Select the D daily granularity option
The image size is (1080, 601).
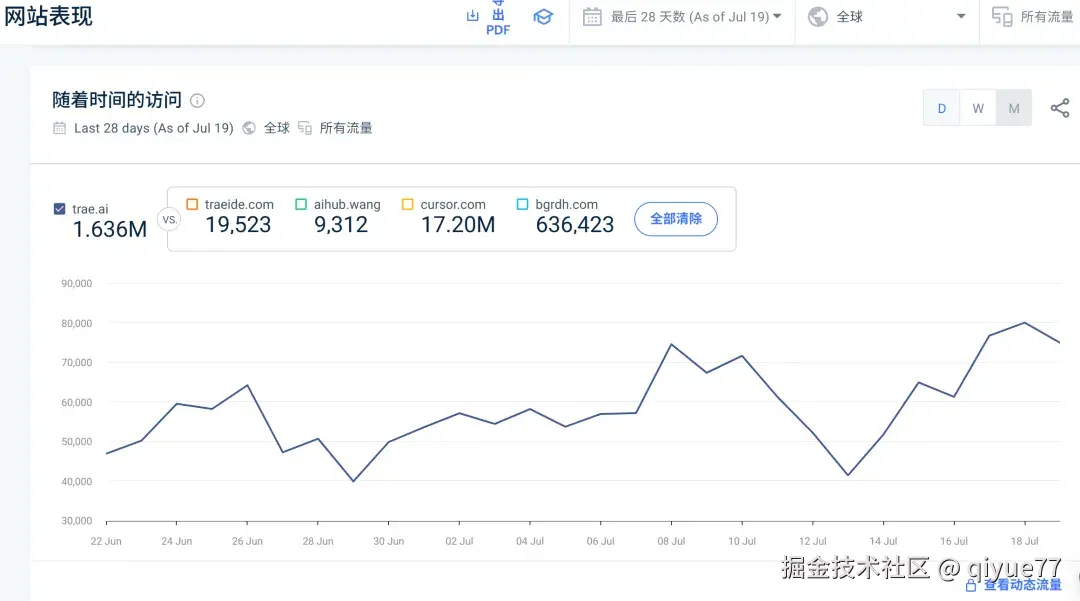[941, 107]
